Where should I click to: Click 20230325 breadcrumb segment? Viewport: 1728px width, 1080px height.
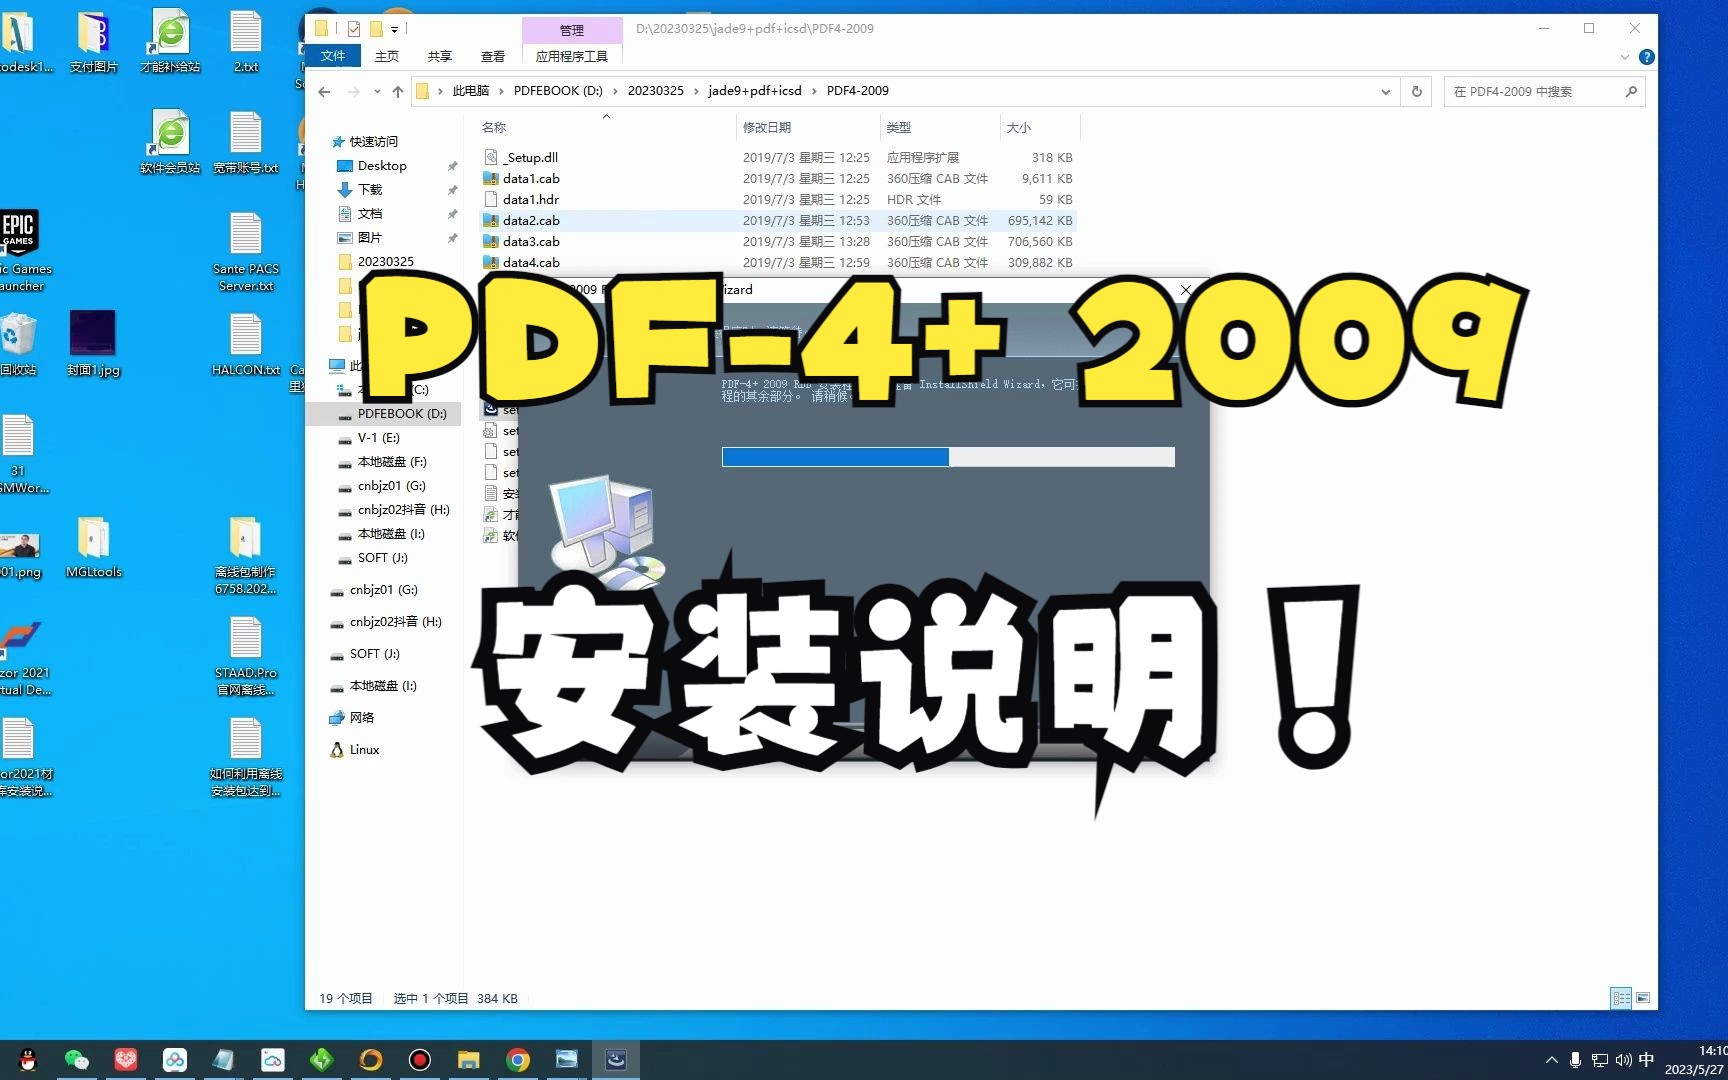[656, 91]
